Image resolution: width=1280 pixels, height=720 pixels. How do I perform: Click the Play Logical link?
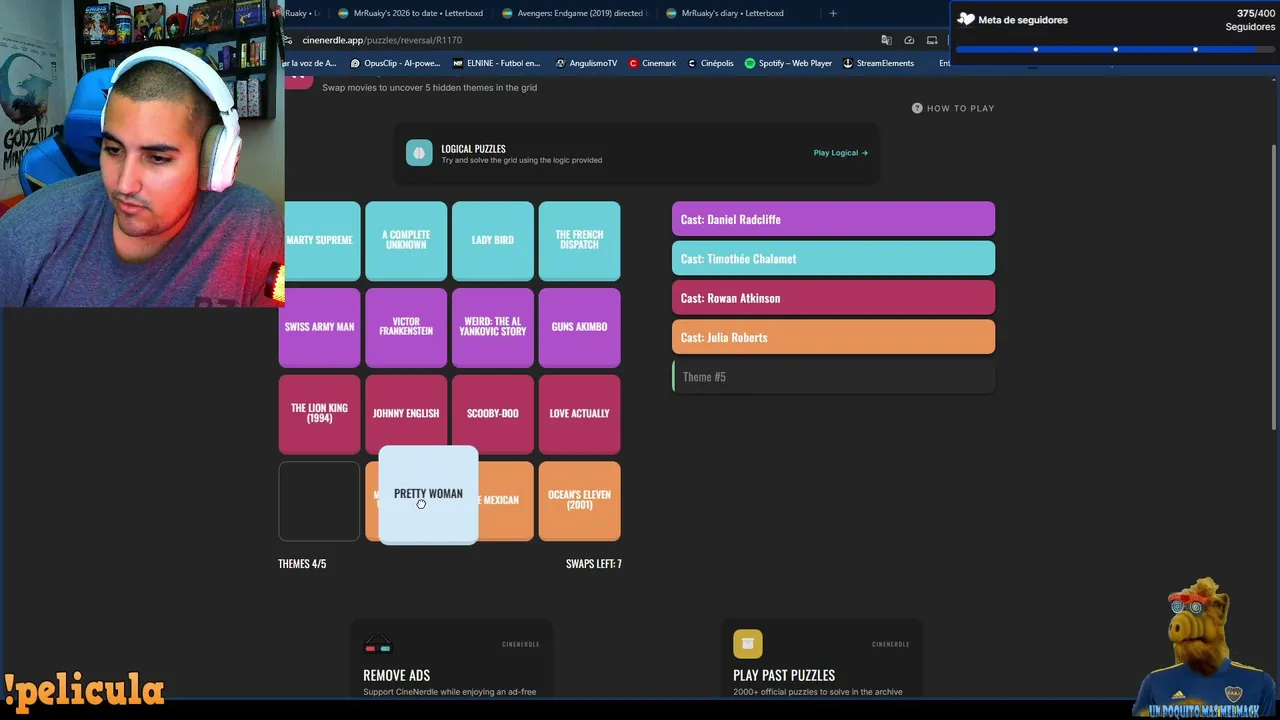tap(840, 153)
